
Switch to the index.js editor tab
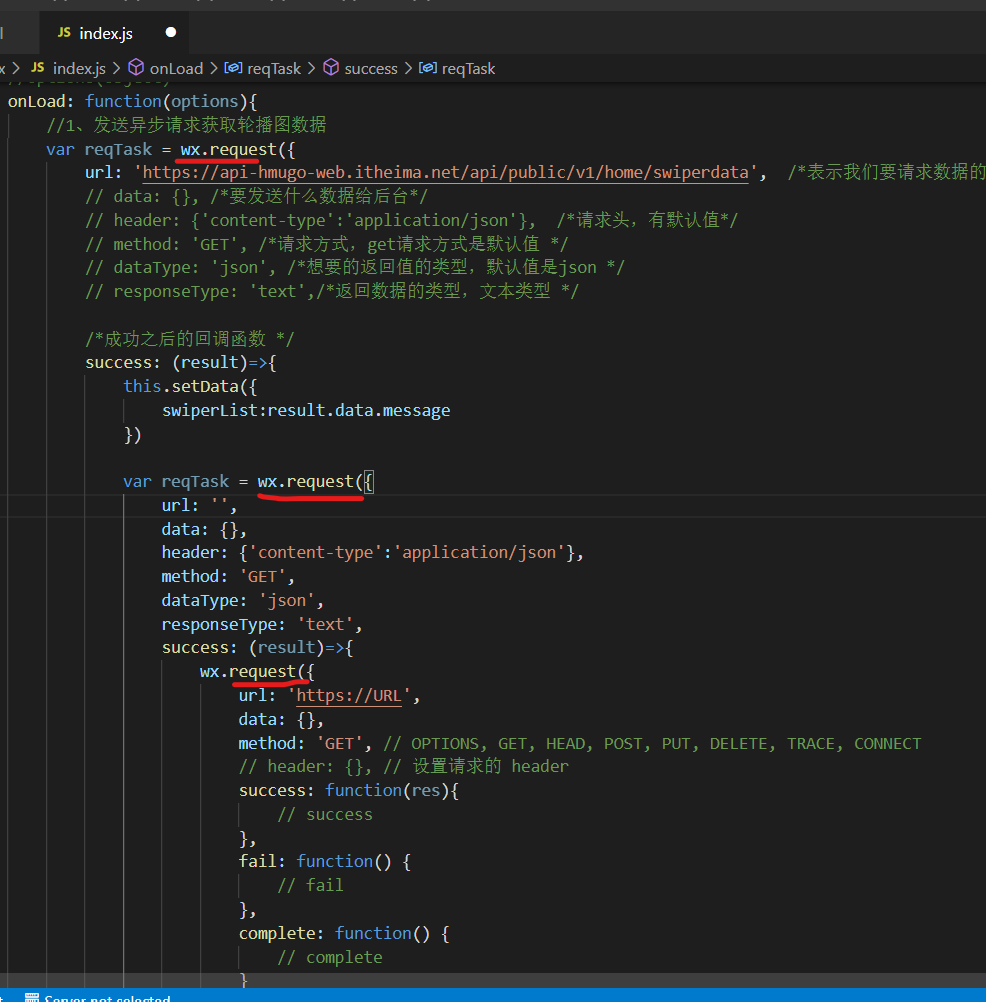pos(106,33)
